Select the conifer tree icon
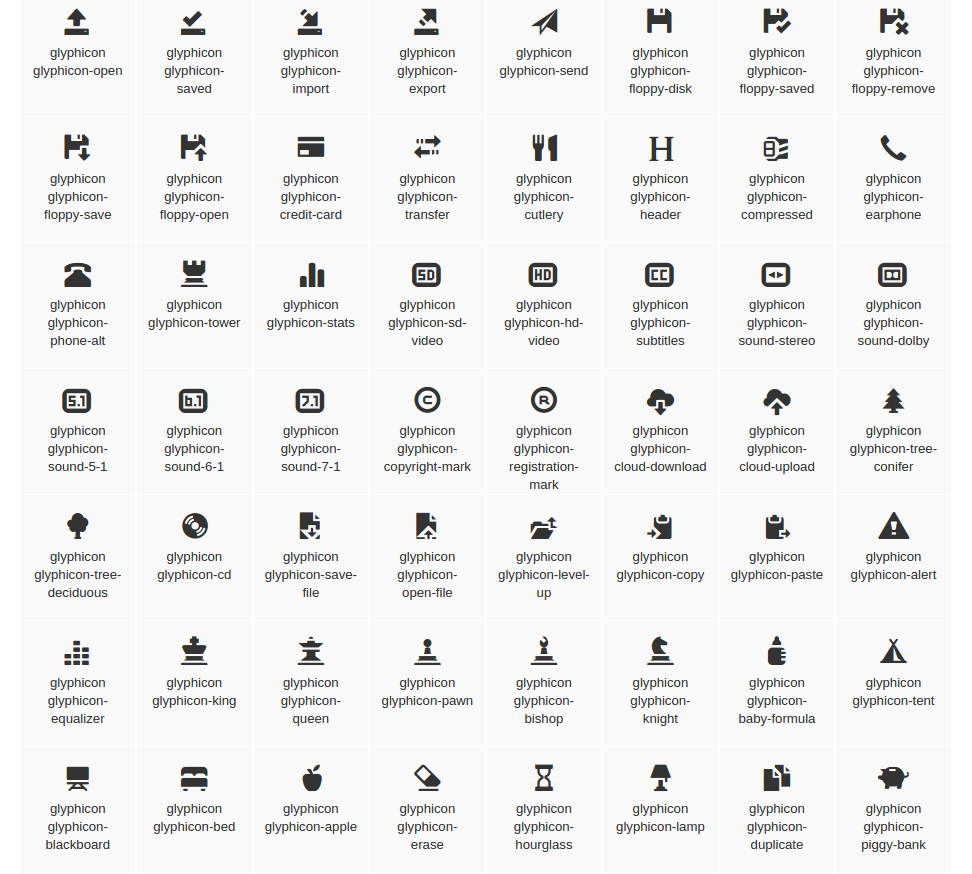 coord(893,401)
